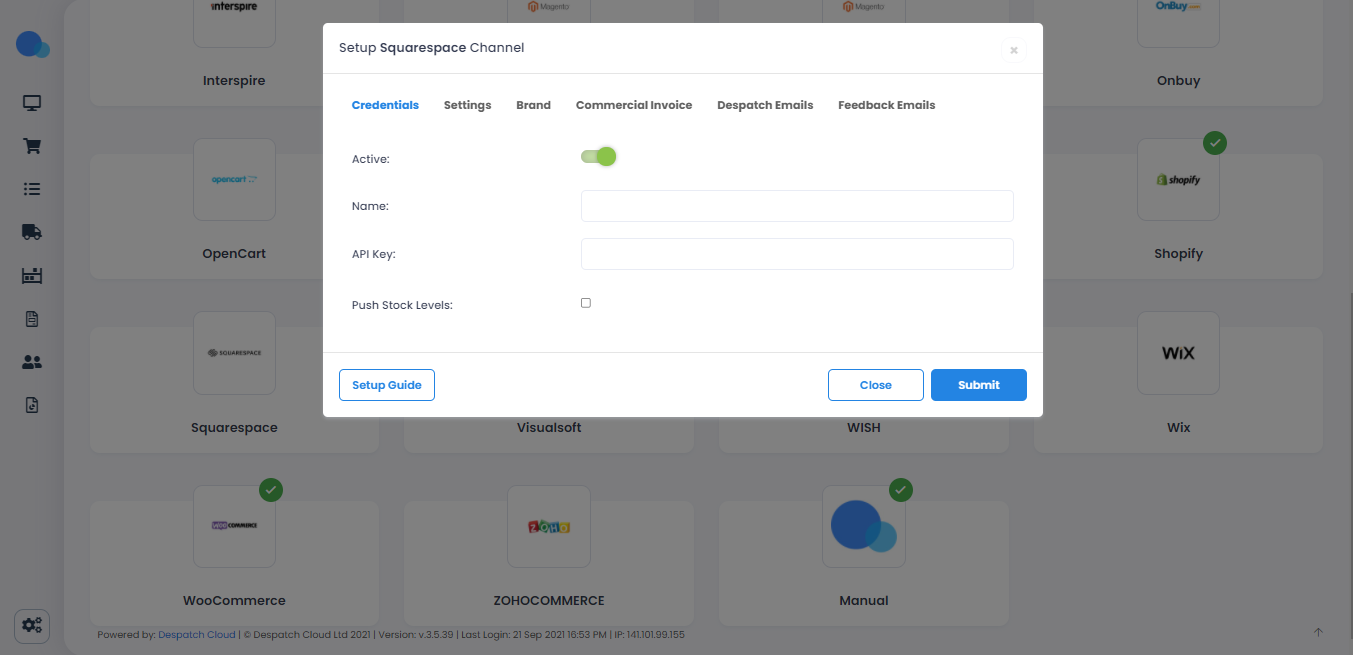
Task: Toggle the Active switch off
Action: [598, 157]
